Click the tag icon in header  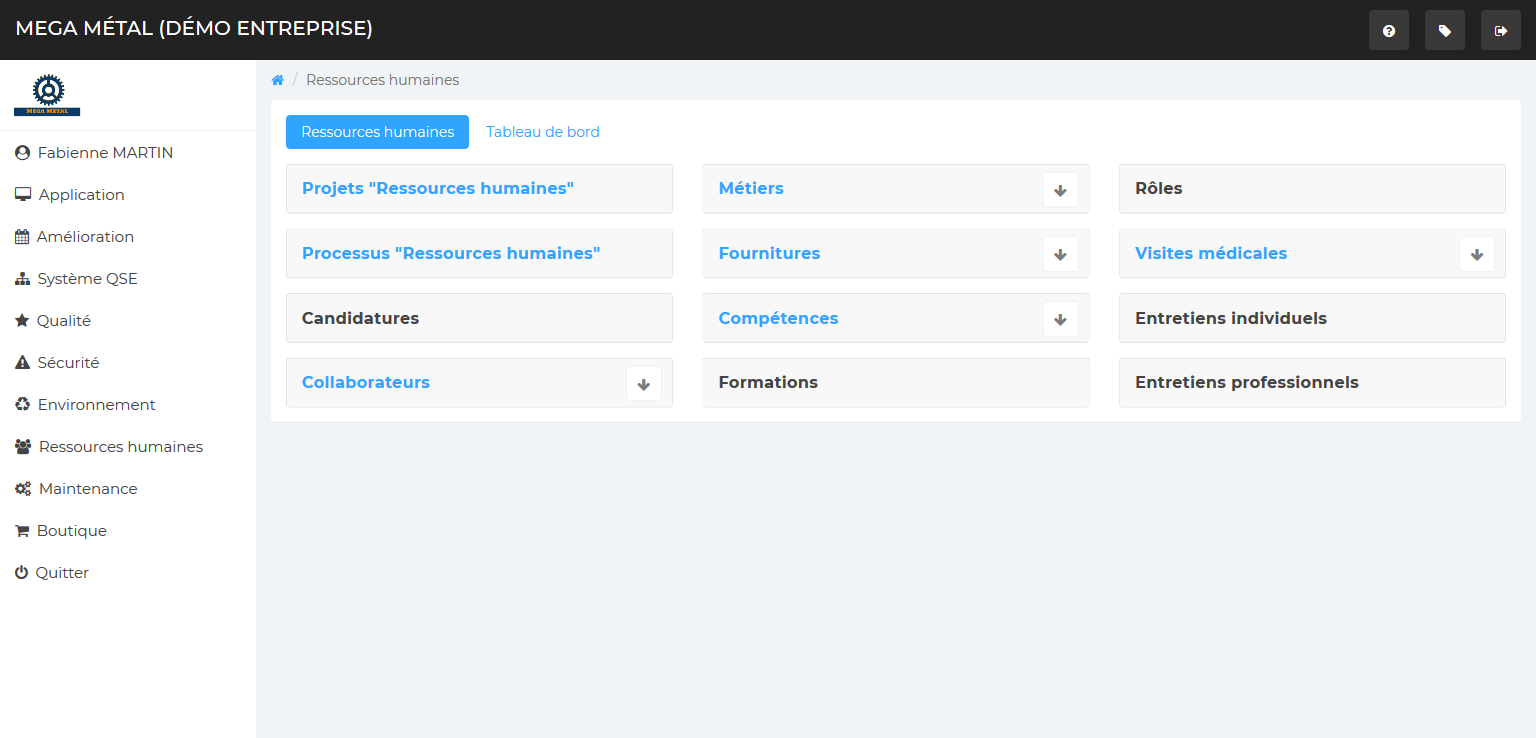pos(1444,31)
